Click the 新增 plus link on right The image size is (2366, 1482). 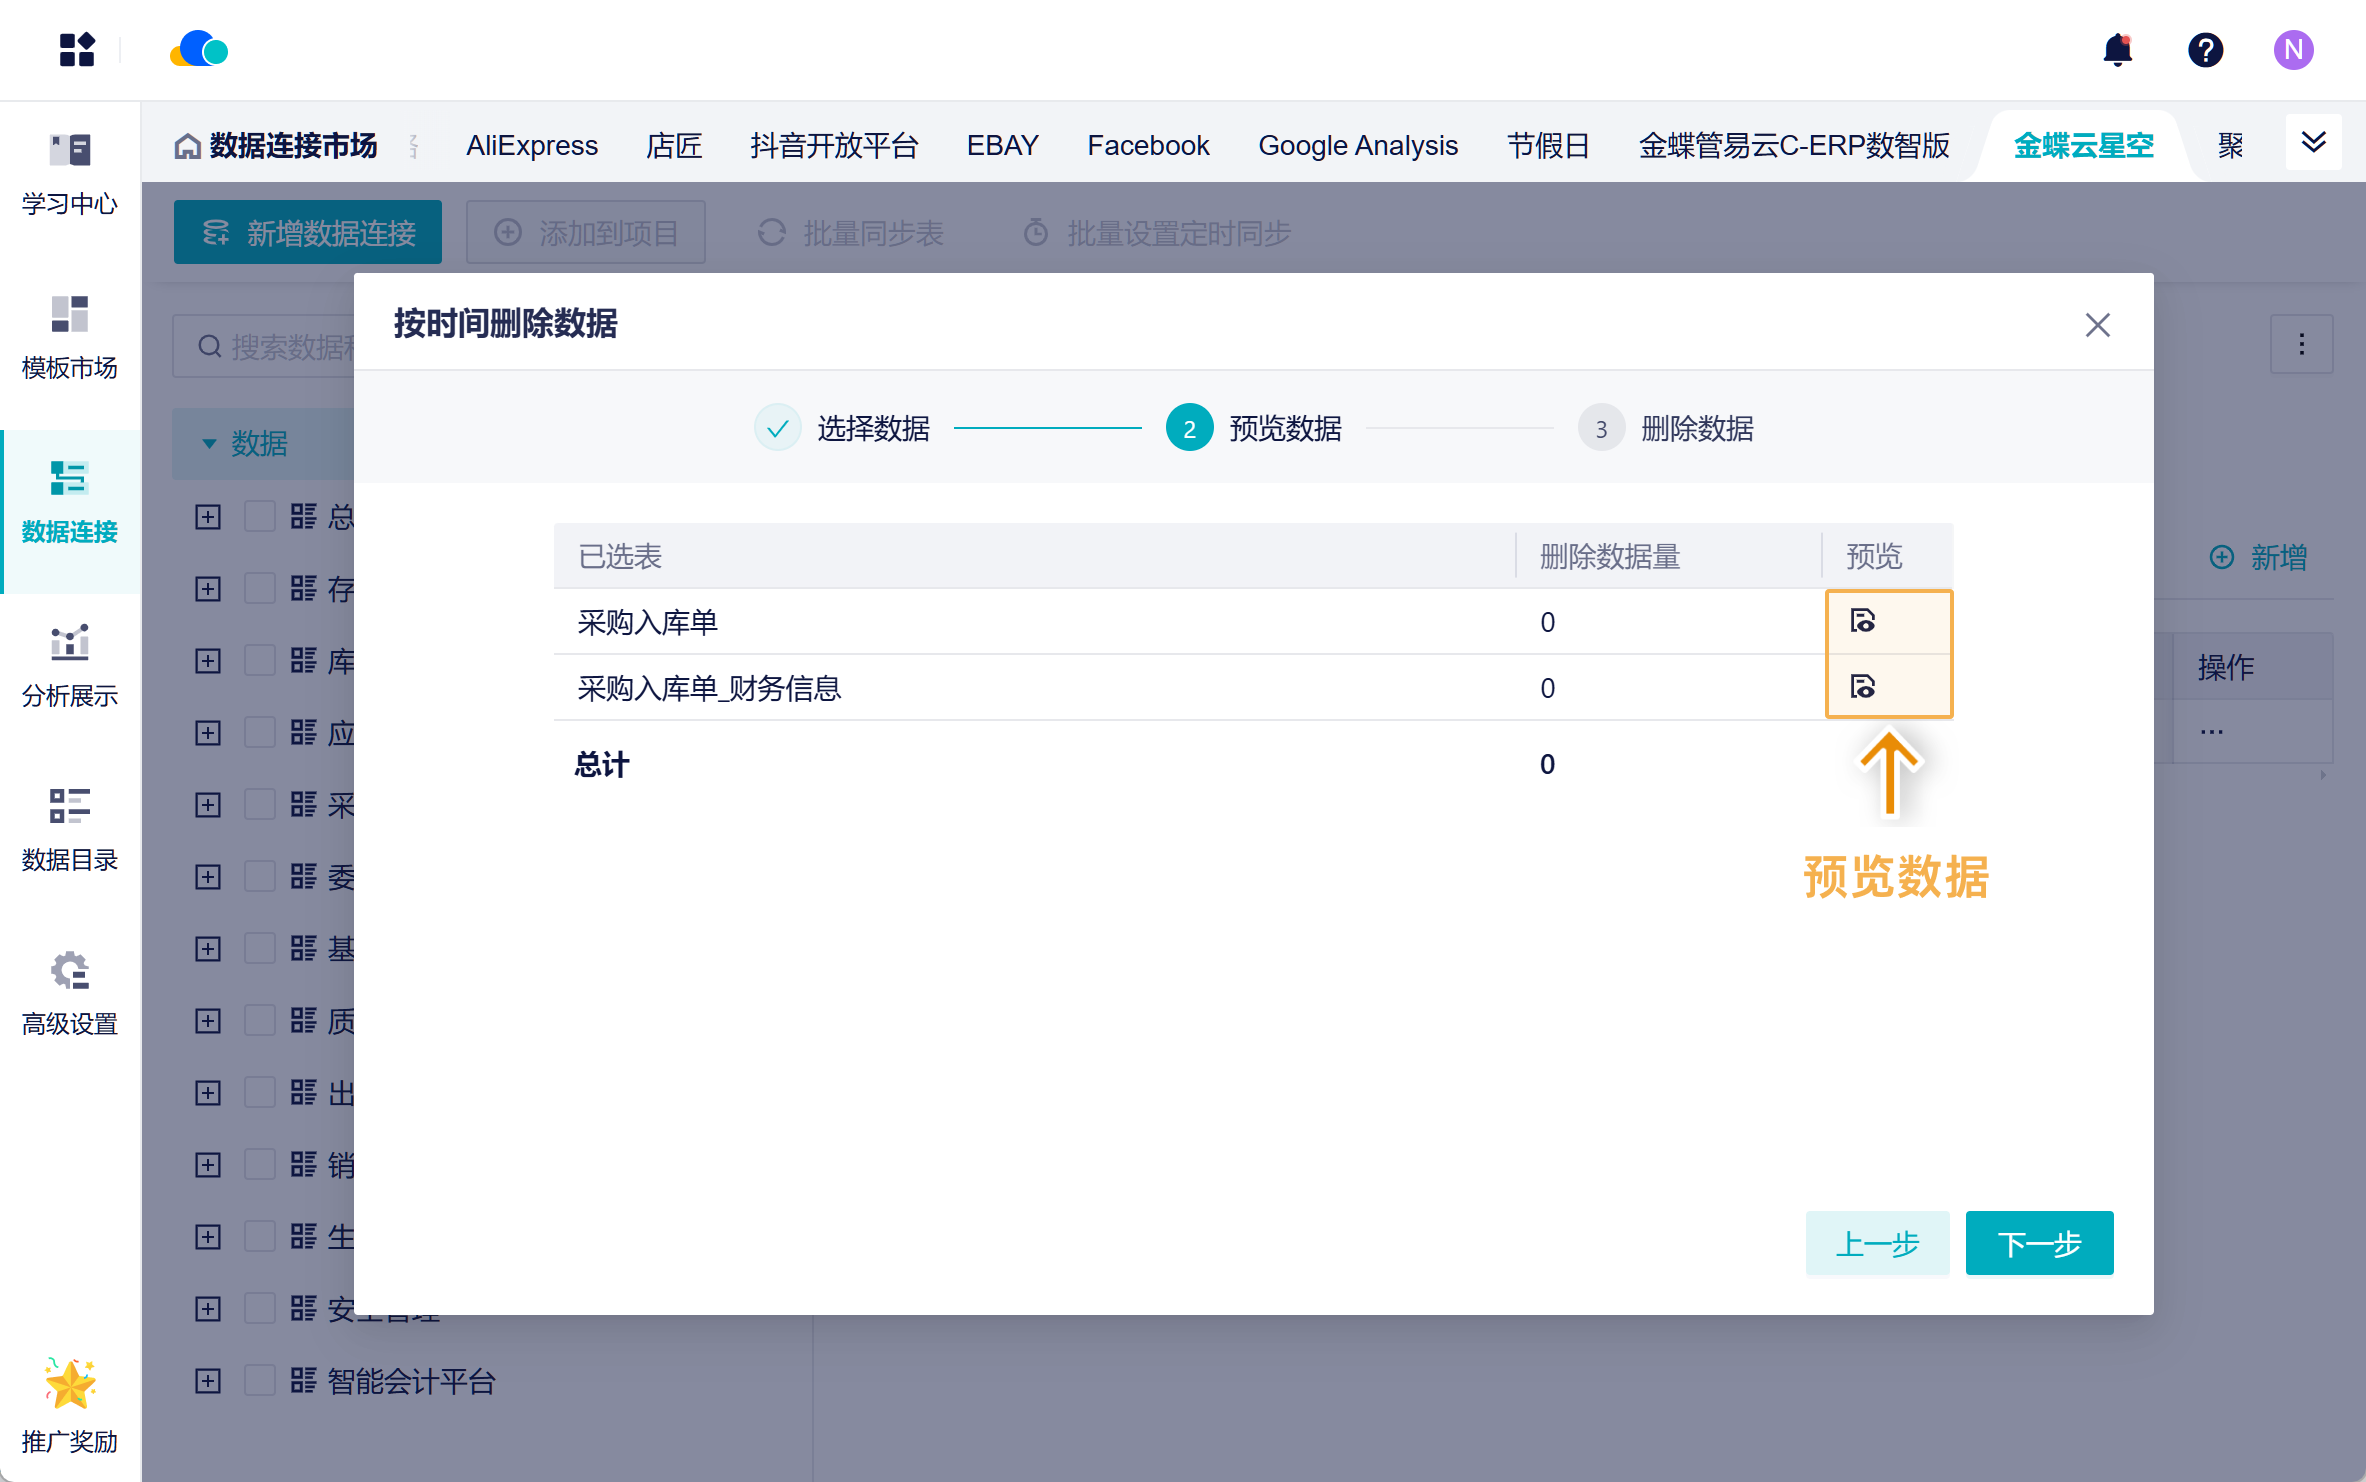(x=2259, y=557)
